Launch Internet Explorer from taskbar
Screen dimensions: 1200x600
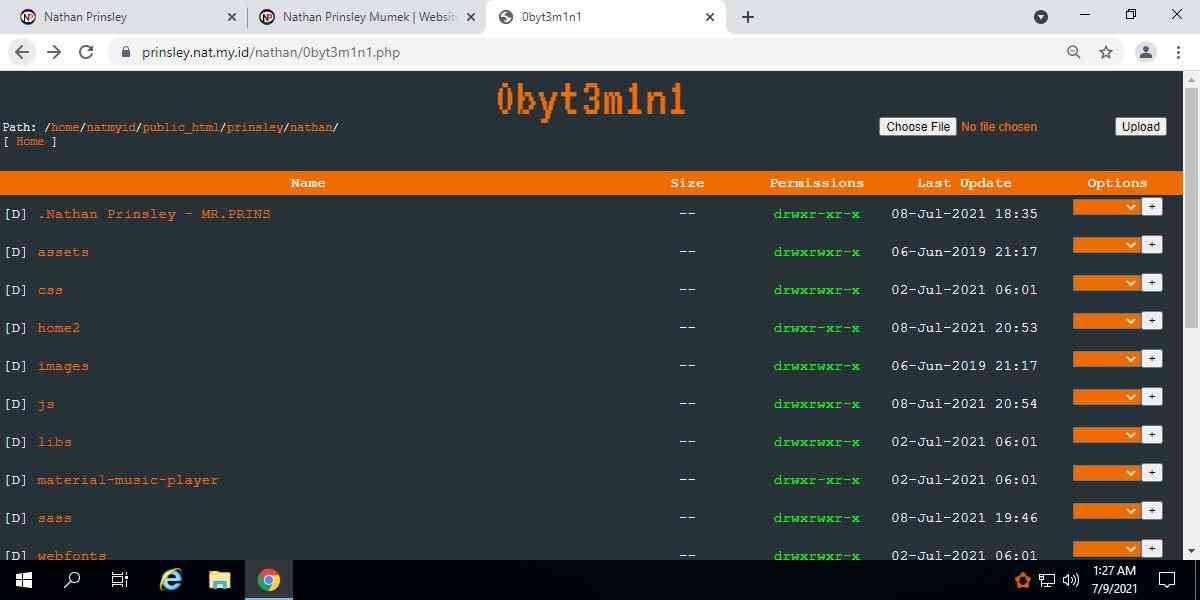[x=172, y=580]
